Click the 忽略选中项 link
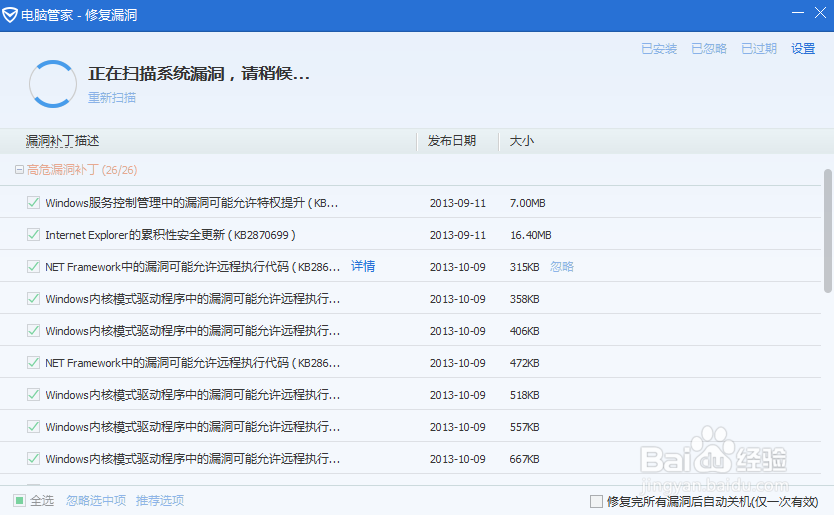Screen dimensions: 834x515 click(x=96, y=501)
